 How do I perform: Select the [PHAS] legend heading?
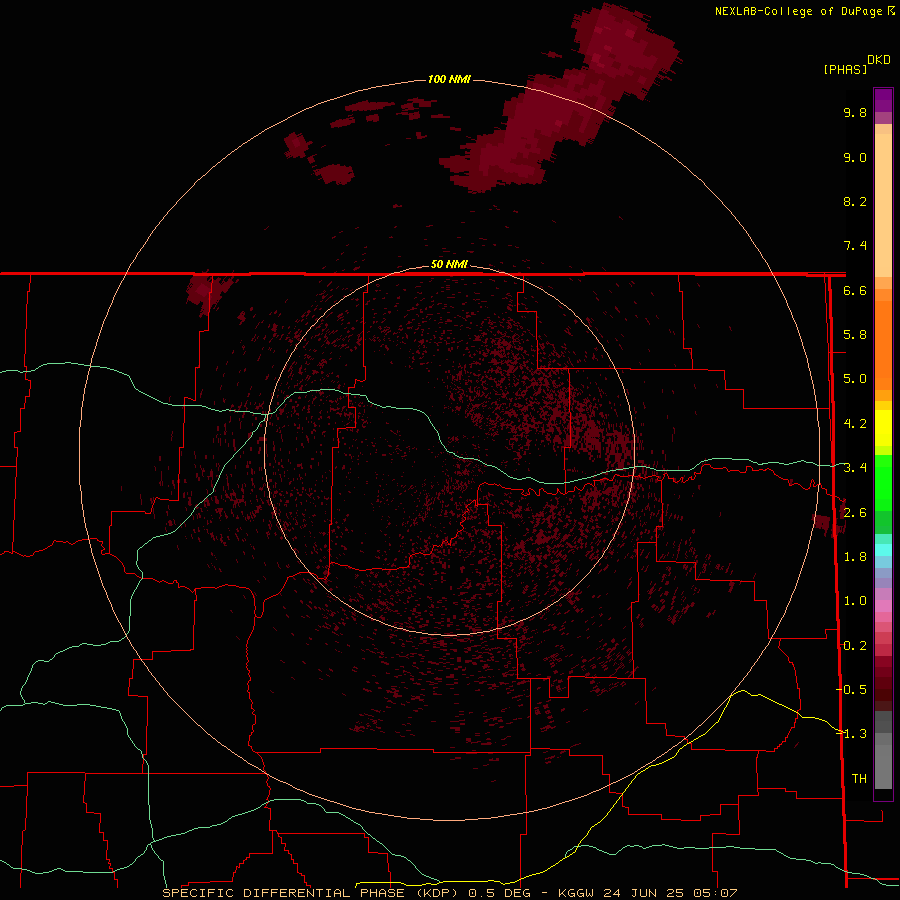(x=845, y=70)
